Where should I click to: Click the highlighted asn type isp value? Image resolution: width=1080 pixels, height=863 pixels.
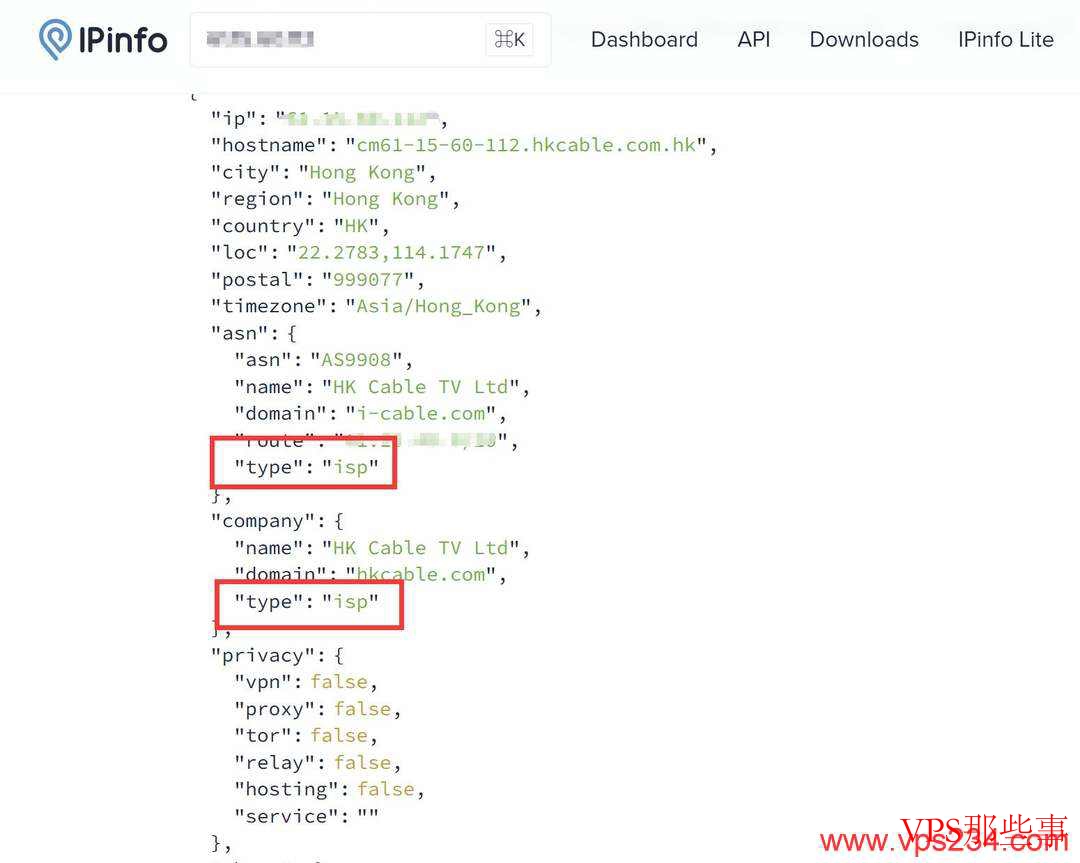tap(350, 467)
